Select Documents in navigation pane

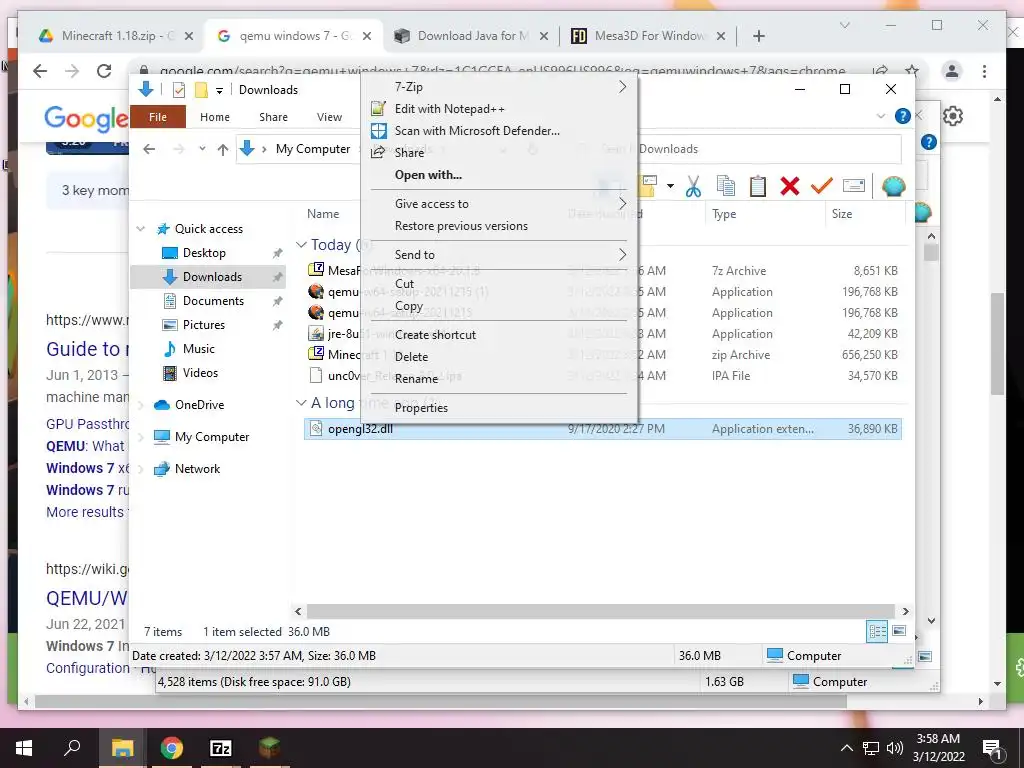(213, 300)
